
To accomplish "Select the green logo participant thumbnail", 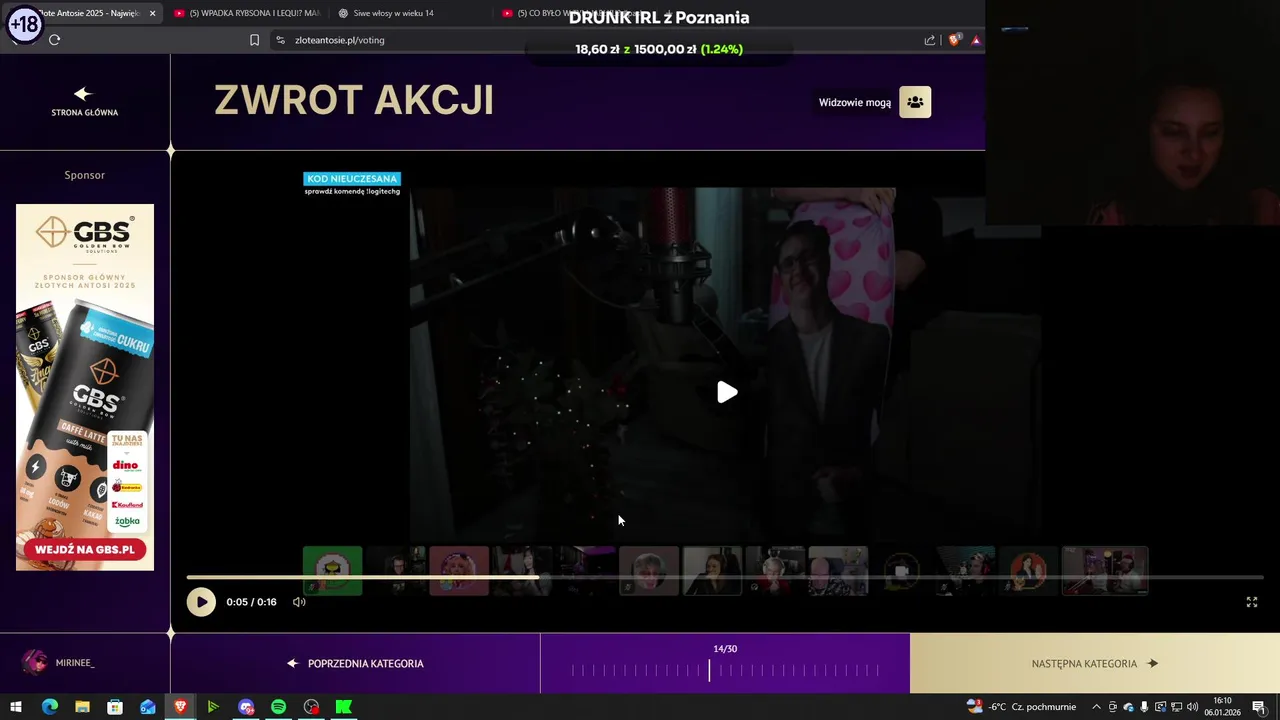I will [332, 571].
